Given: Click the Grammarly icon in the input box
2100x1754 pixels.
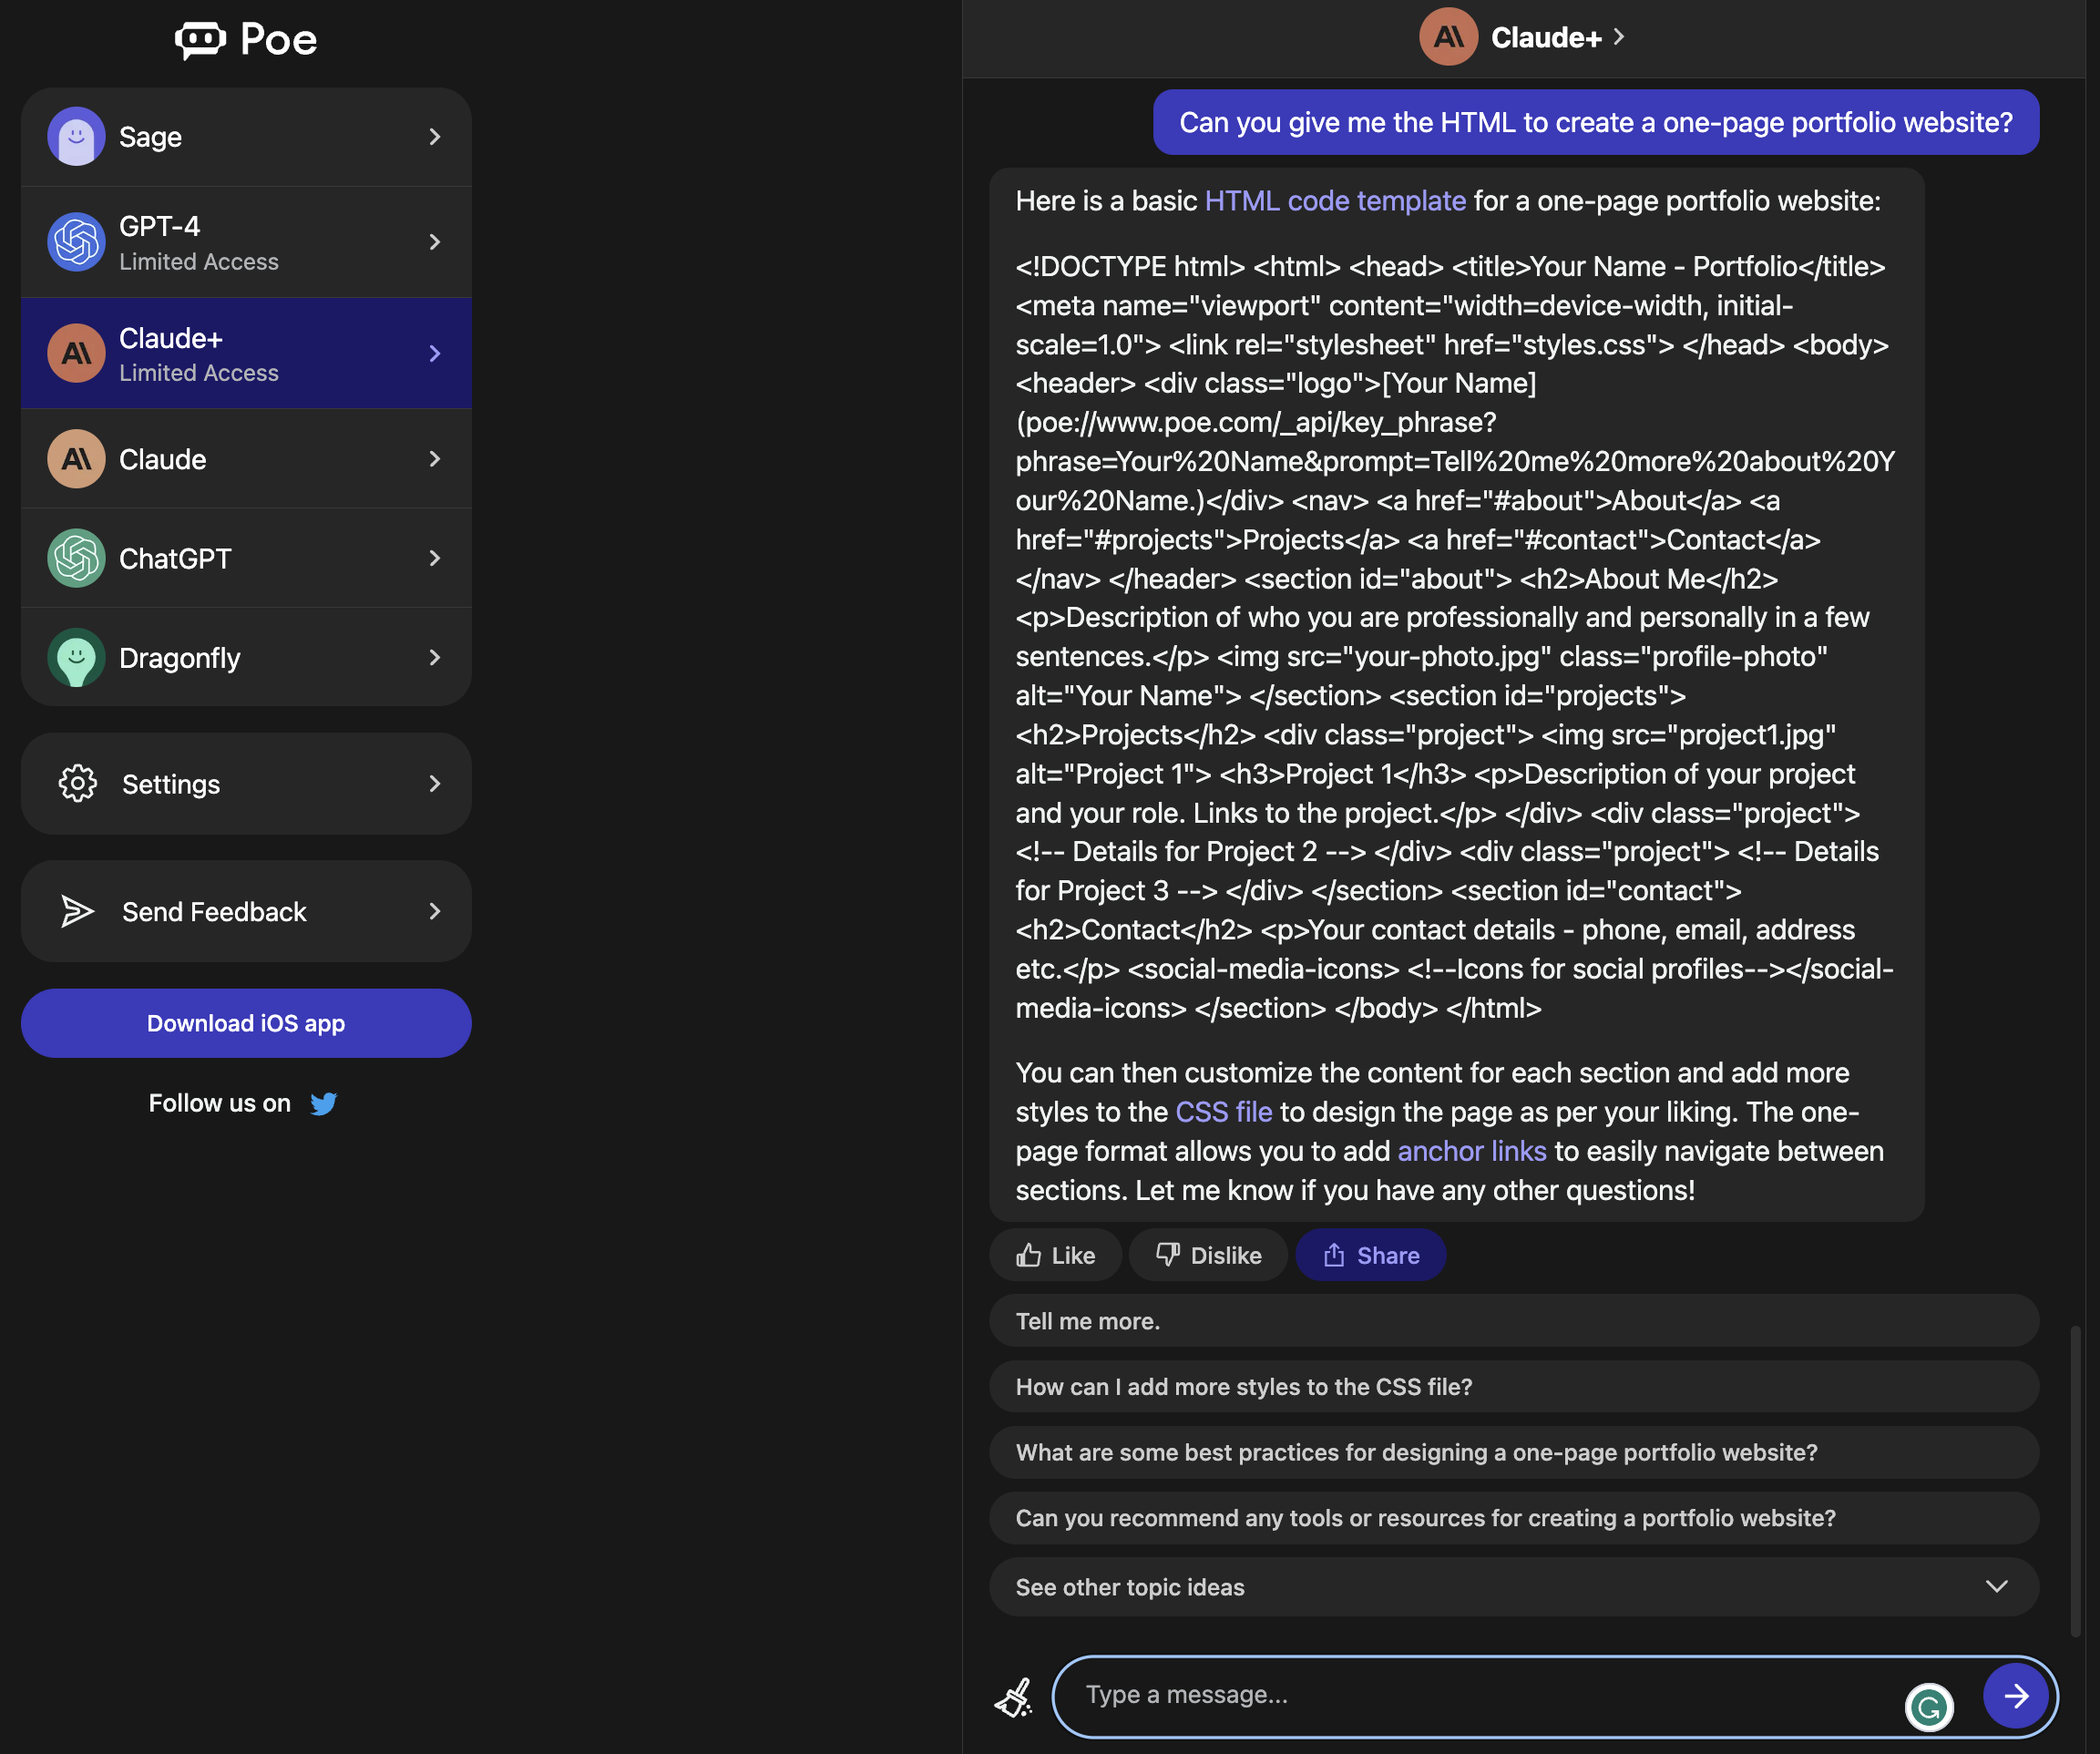Looking at the screenshot, I should [1929, 1708].
